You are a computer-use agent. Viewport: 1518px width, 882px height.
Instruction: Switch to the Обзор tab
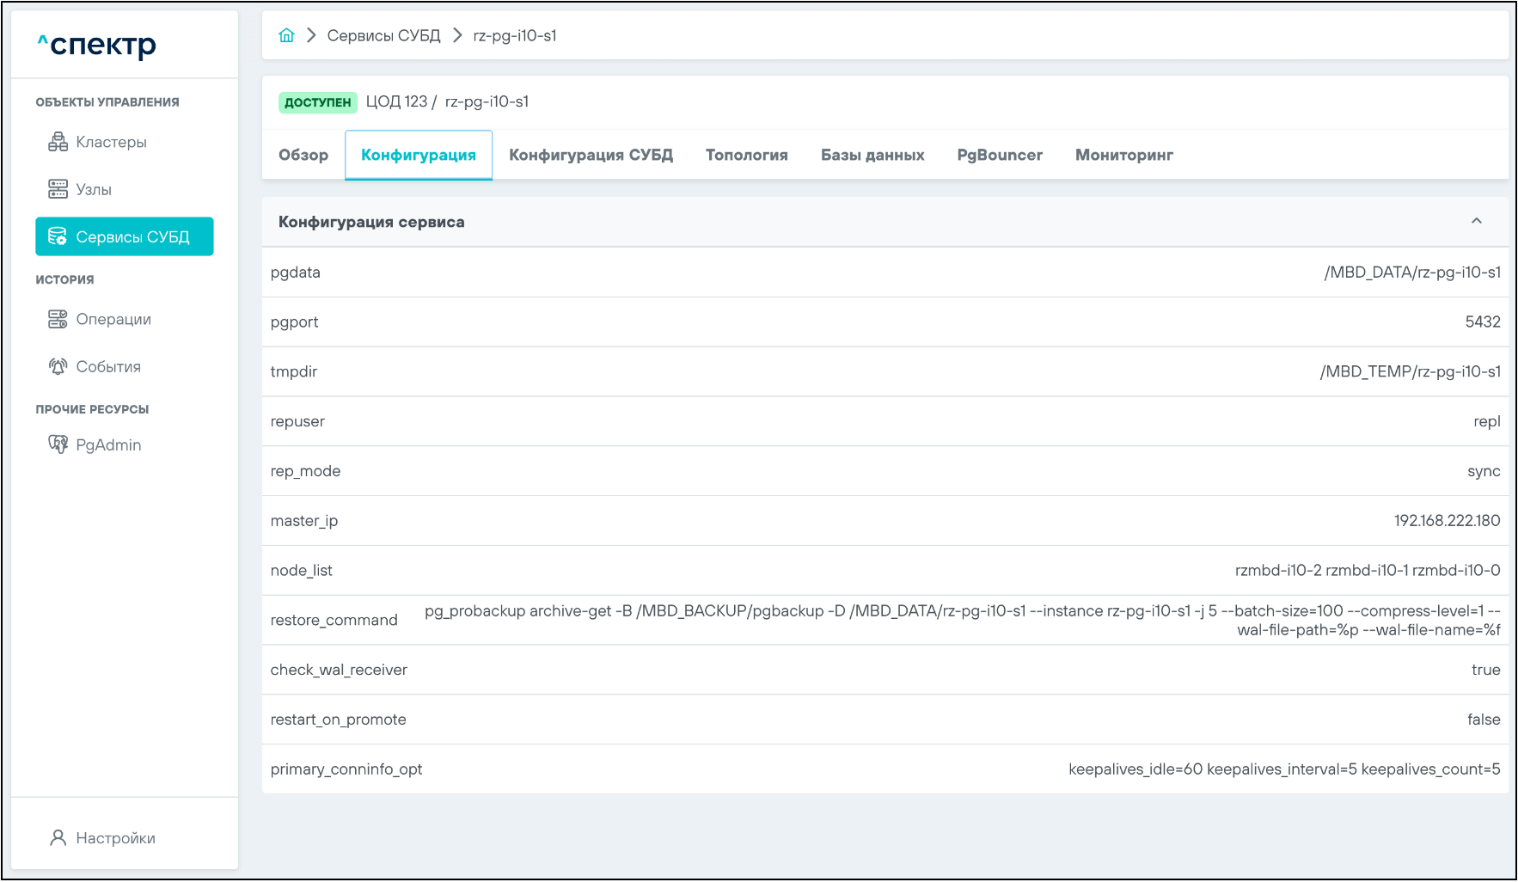[303, 155]
